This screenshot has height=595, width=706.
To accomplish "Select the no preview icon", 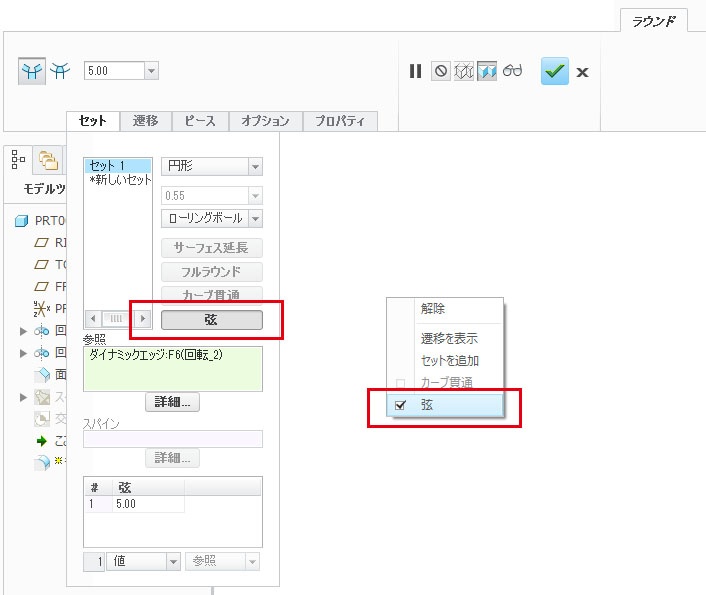I will (x=440, y=71).
